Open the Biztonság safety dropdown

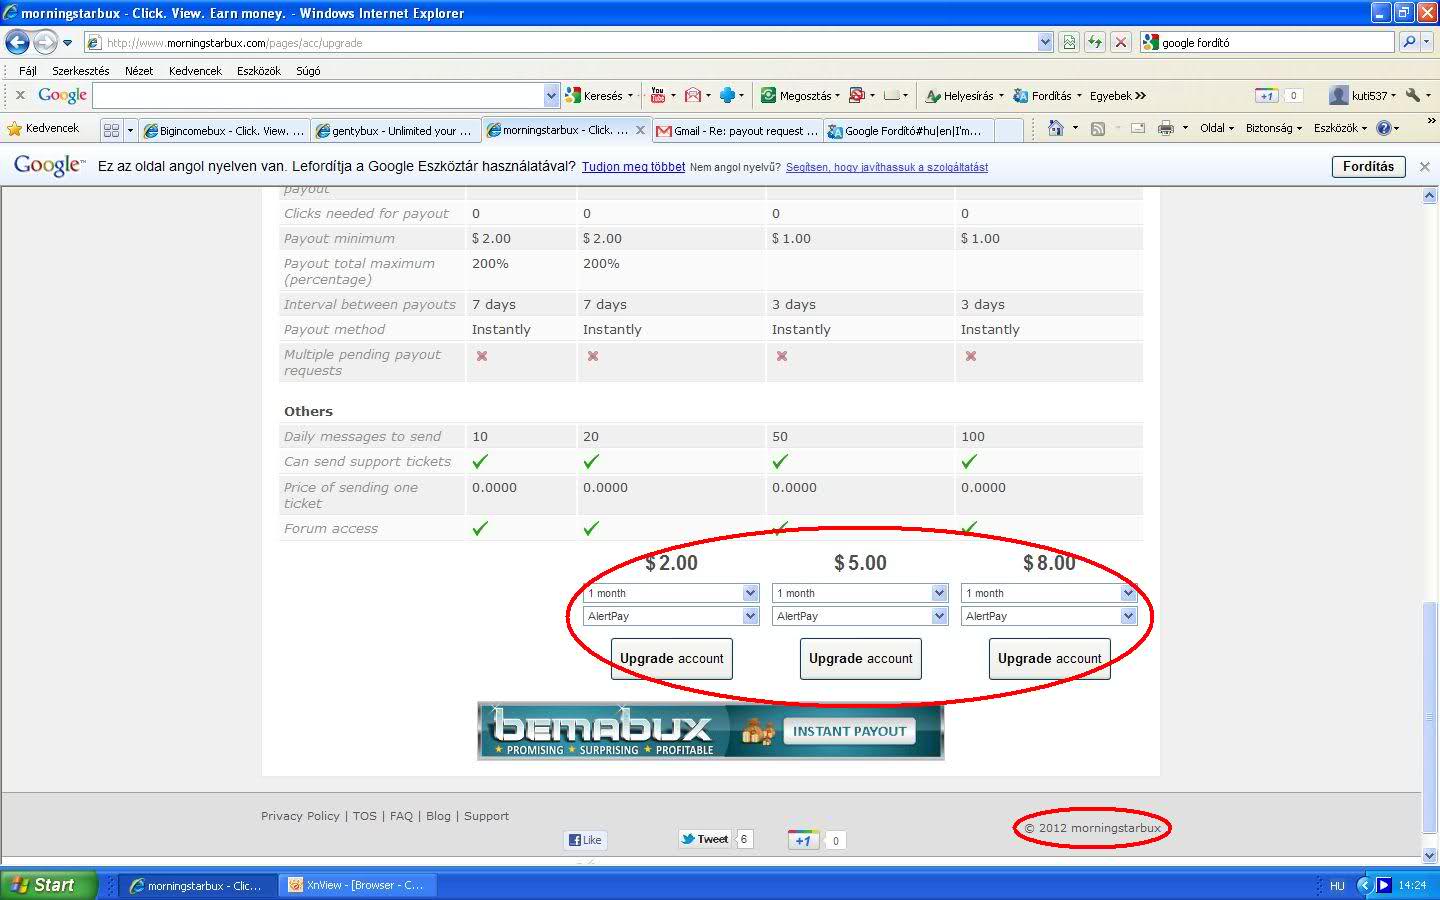[1274, 128]
